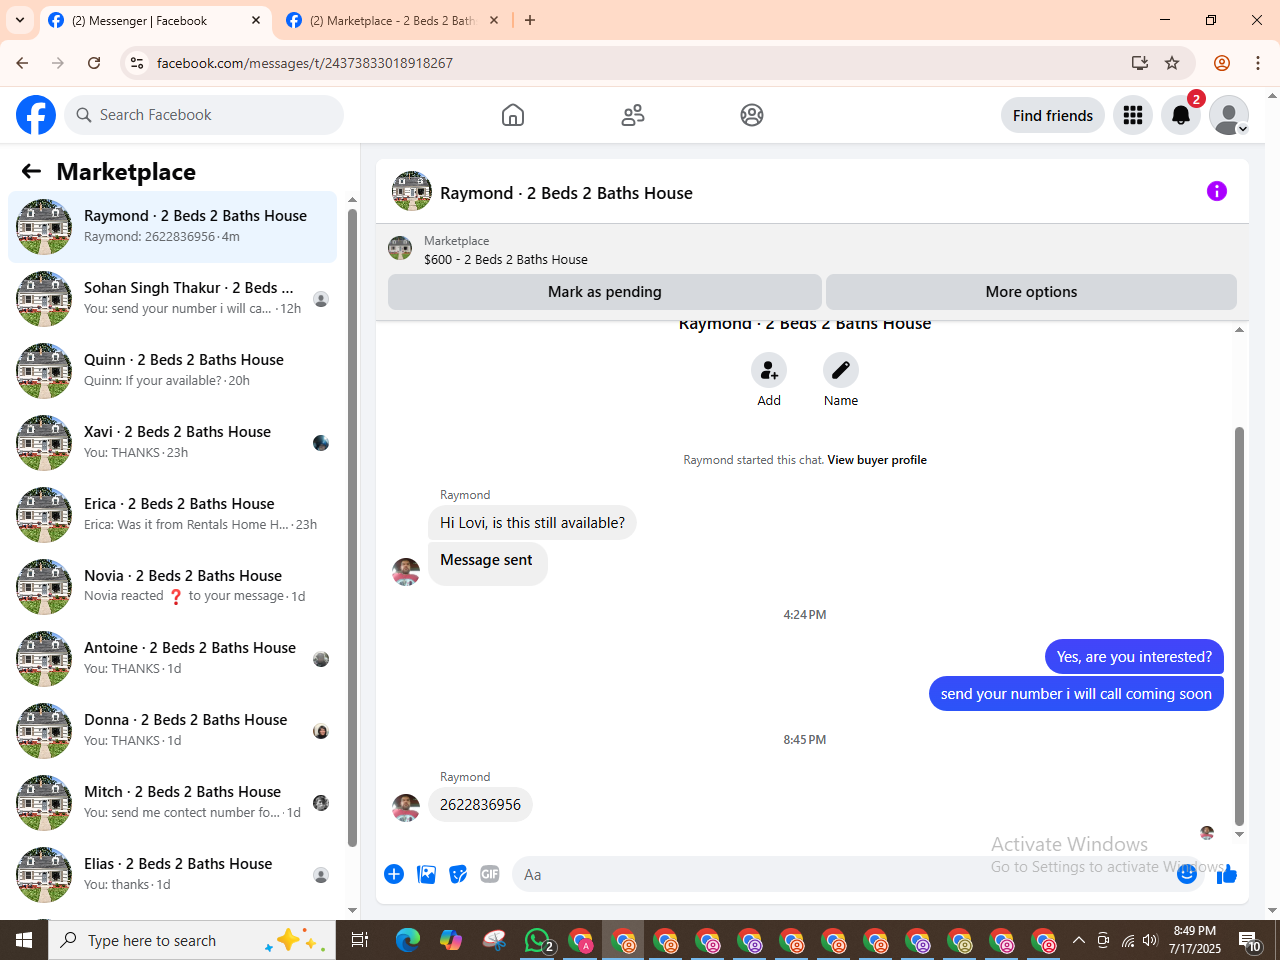Mark the listing as pending
The height and width of the screenshot is (960, 1280).
point(605,292)
